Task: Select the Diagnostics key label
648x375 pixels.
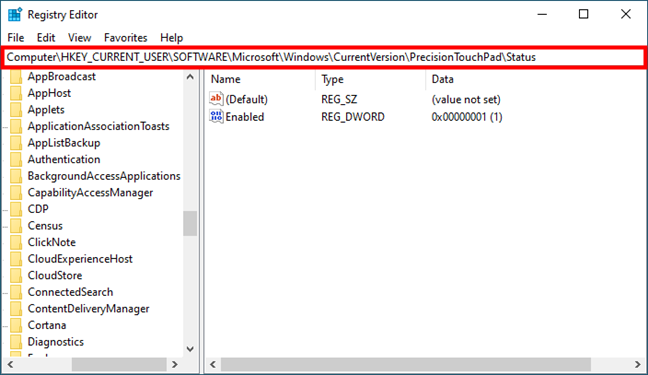Action: pyautogui.click(x=56, y=342)
